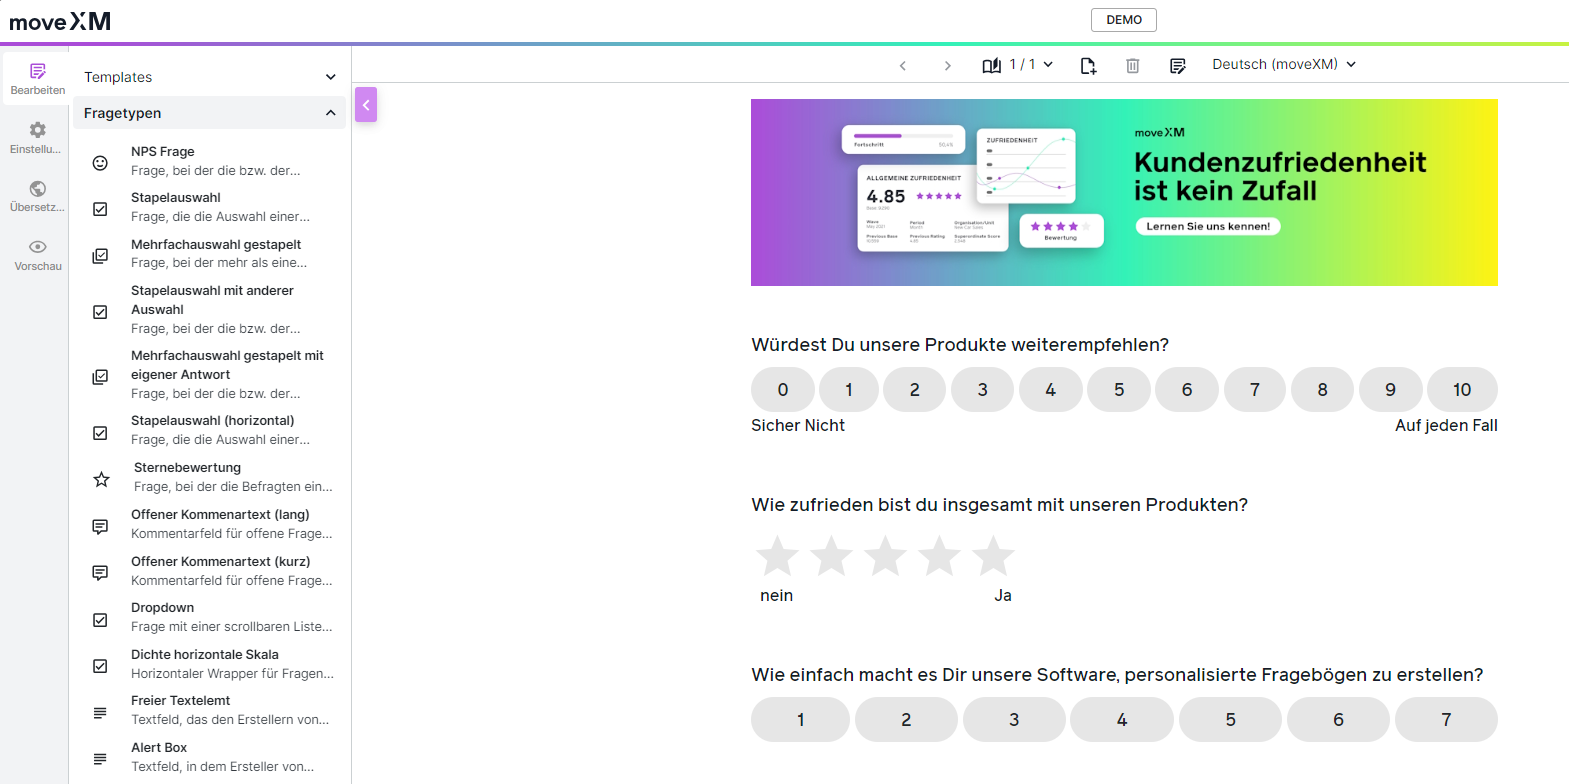Select NPS rating 3
The image size is (1569, 784).
coord(983,390)
